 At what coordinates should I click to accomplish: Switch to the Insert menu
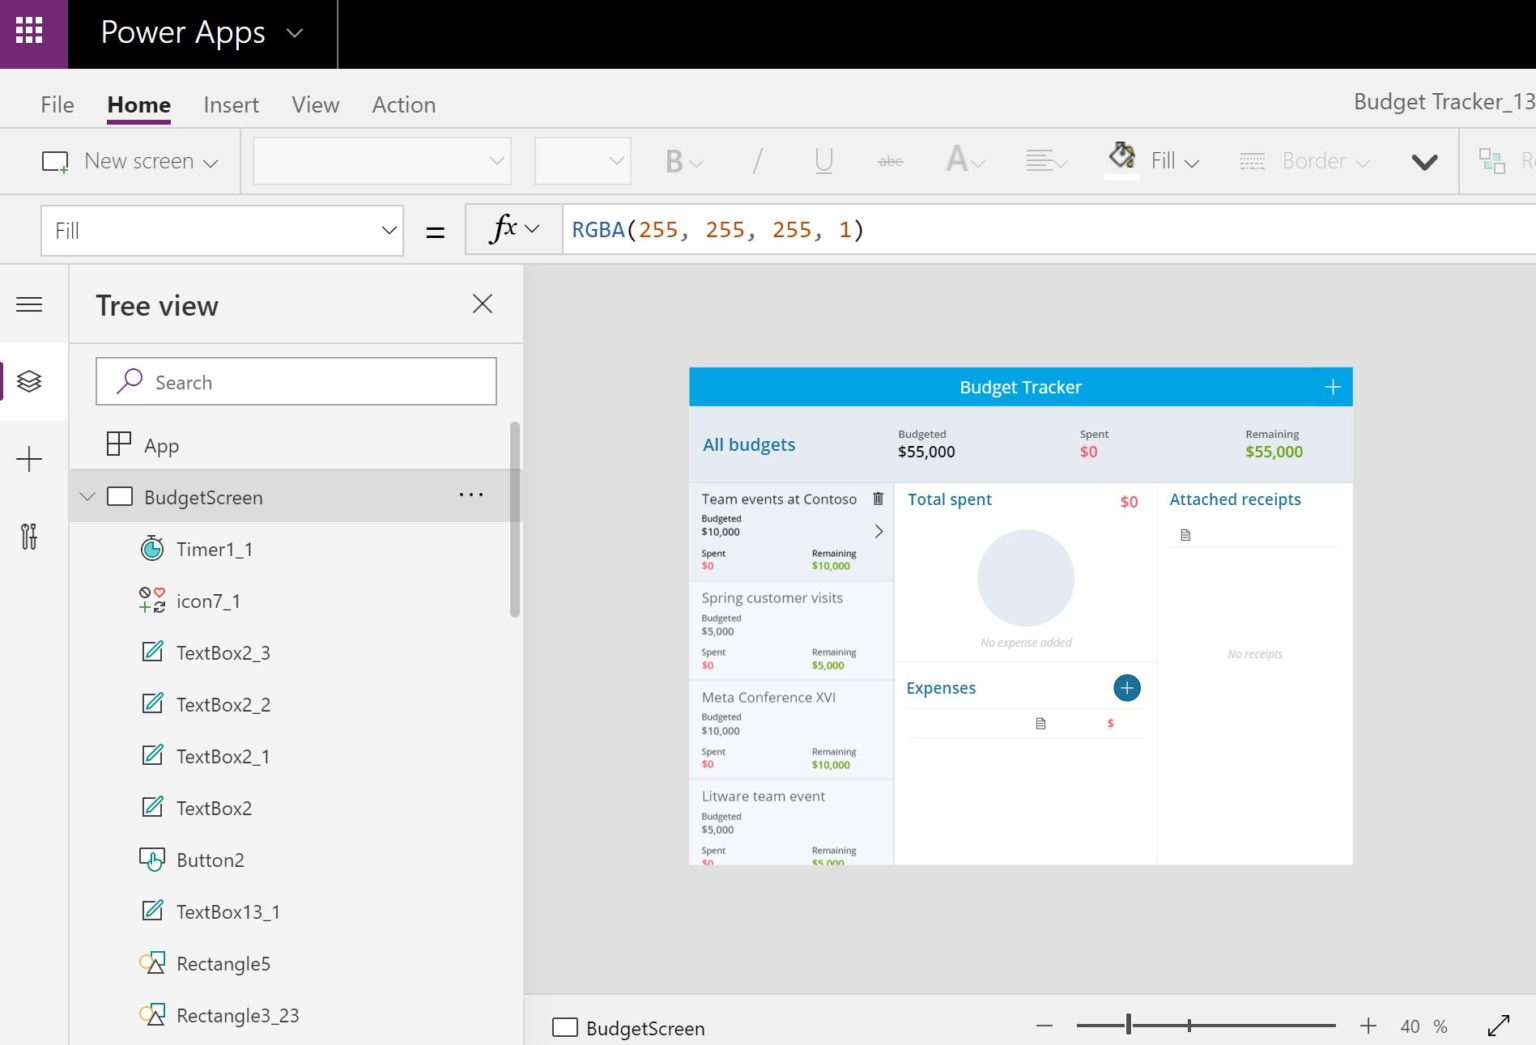tap(231, 104)
